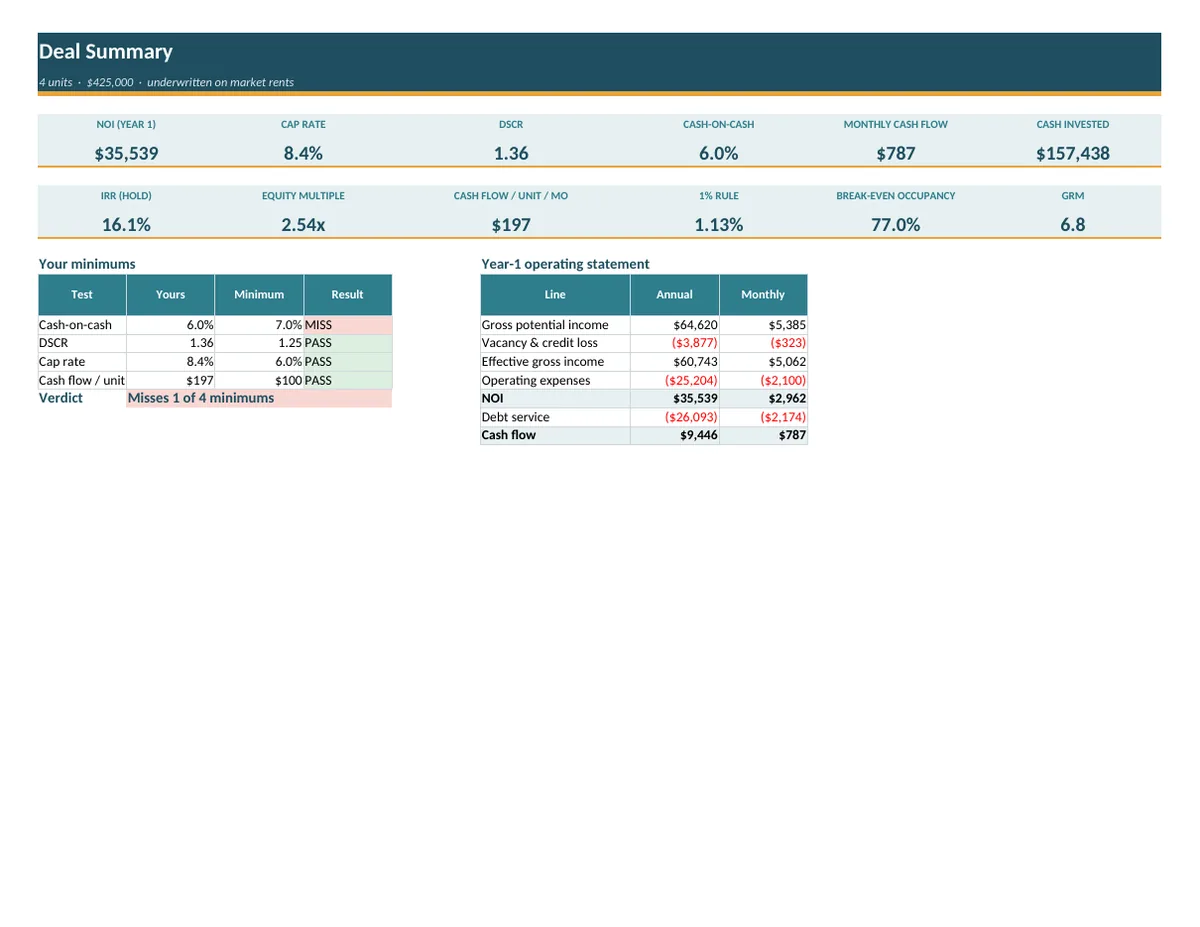Viewport: 1200px width, 927px height.
Task: Select the 6.0% cap rate minimum cell
Action: tap(259, 362)
